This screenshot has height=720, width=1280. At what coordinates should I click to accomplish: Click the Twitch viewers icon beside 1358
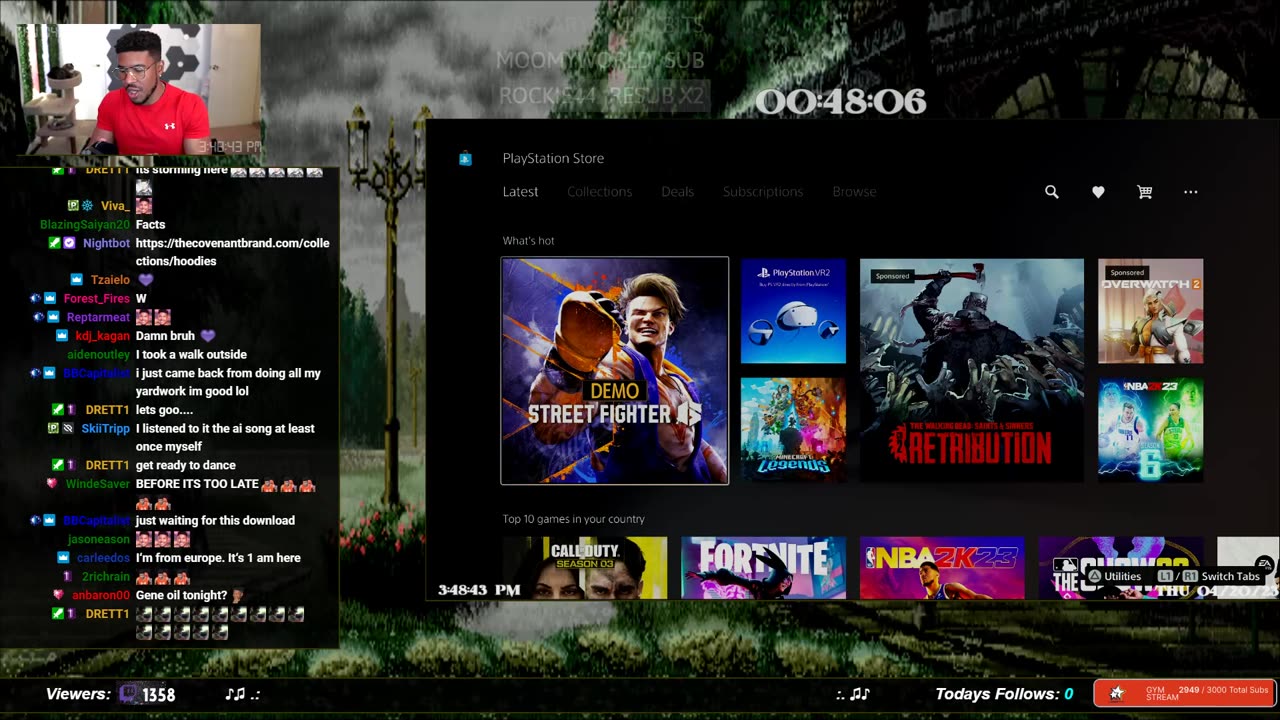129,694
